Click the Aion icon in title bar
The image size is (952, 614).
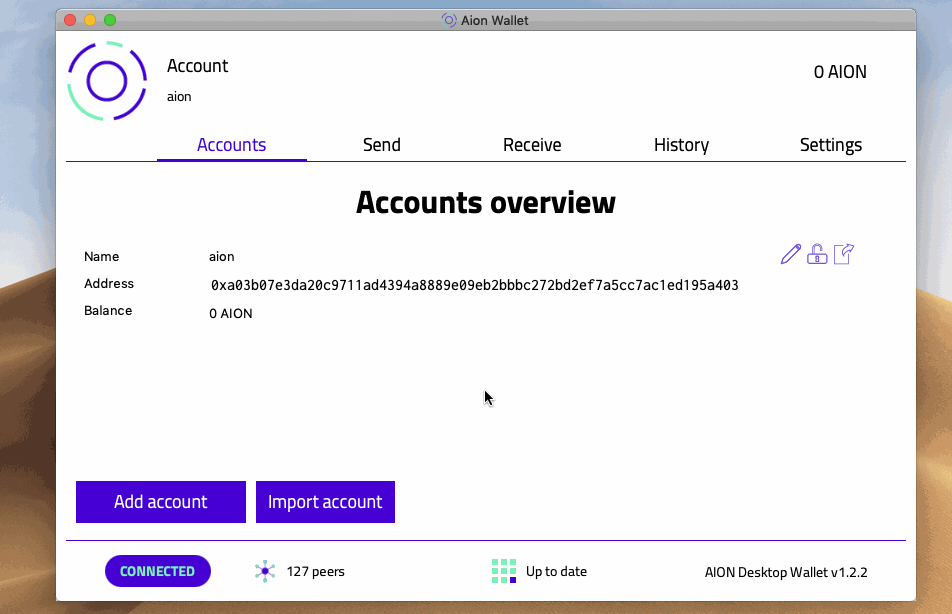[x=449, y=20]
